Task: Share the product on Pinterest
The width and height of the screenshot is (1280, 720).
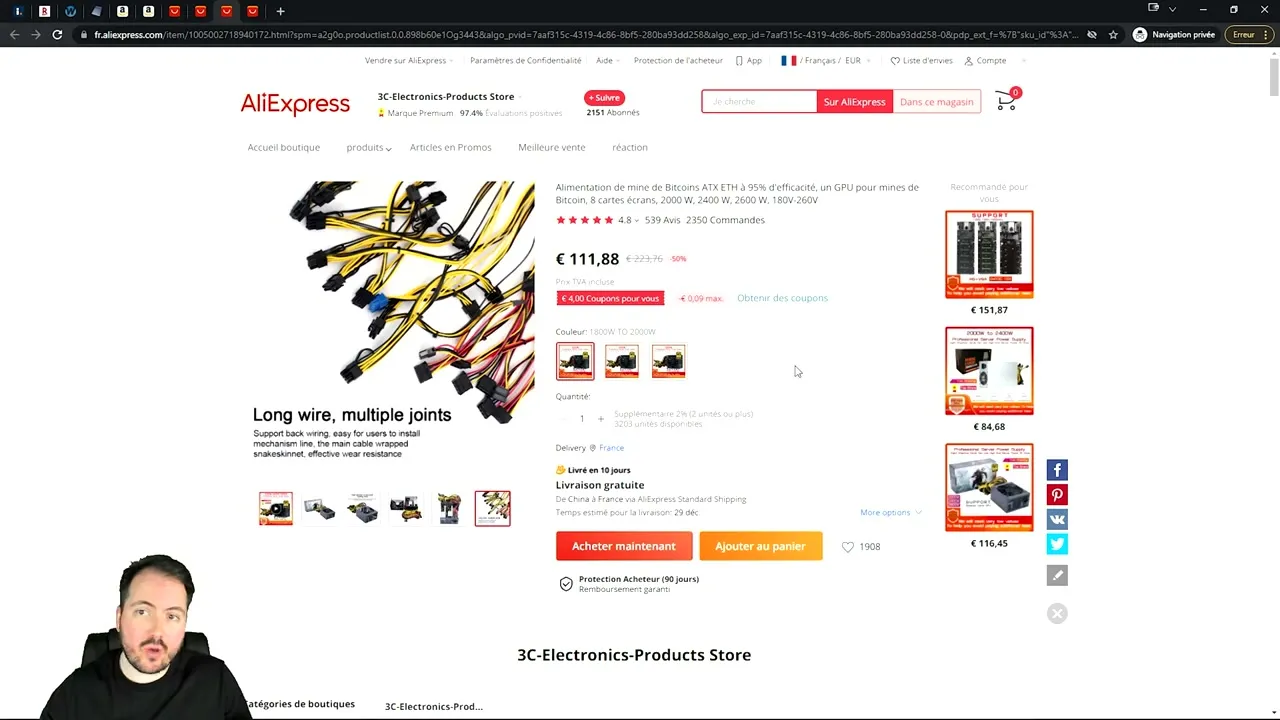Action: click(x=1057, y=495)
